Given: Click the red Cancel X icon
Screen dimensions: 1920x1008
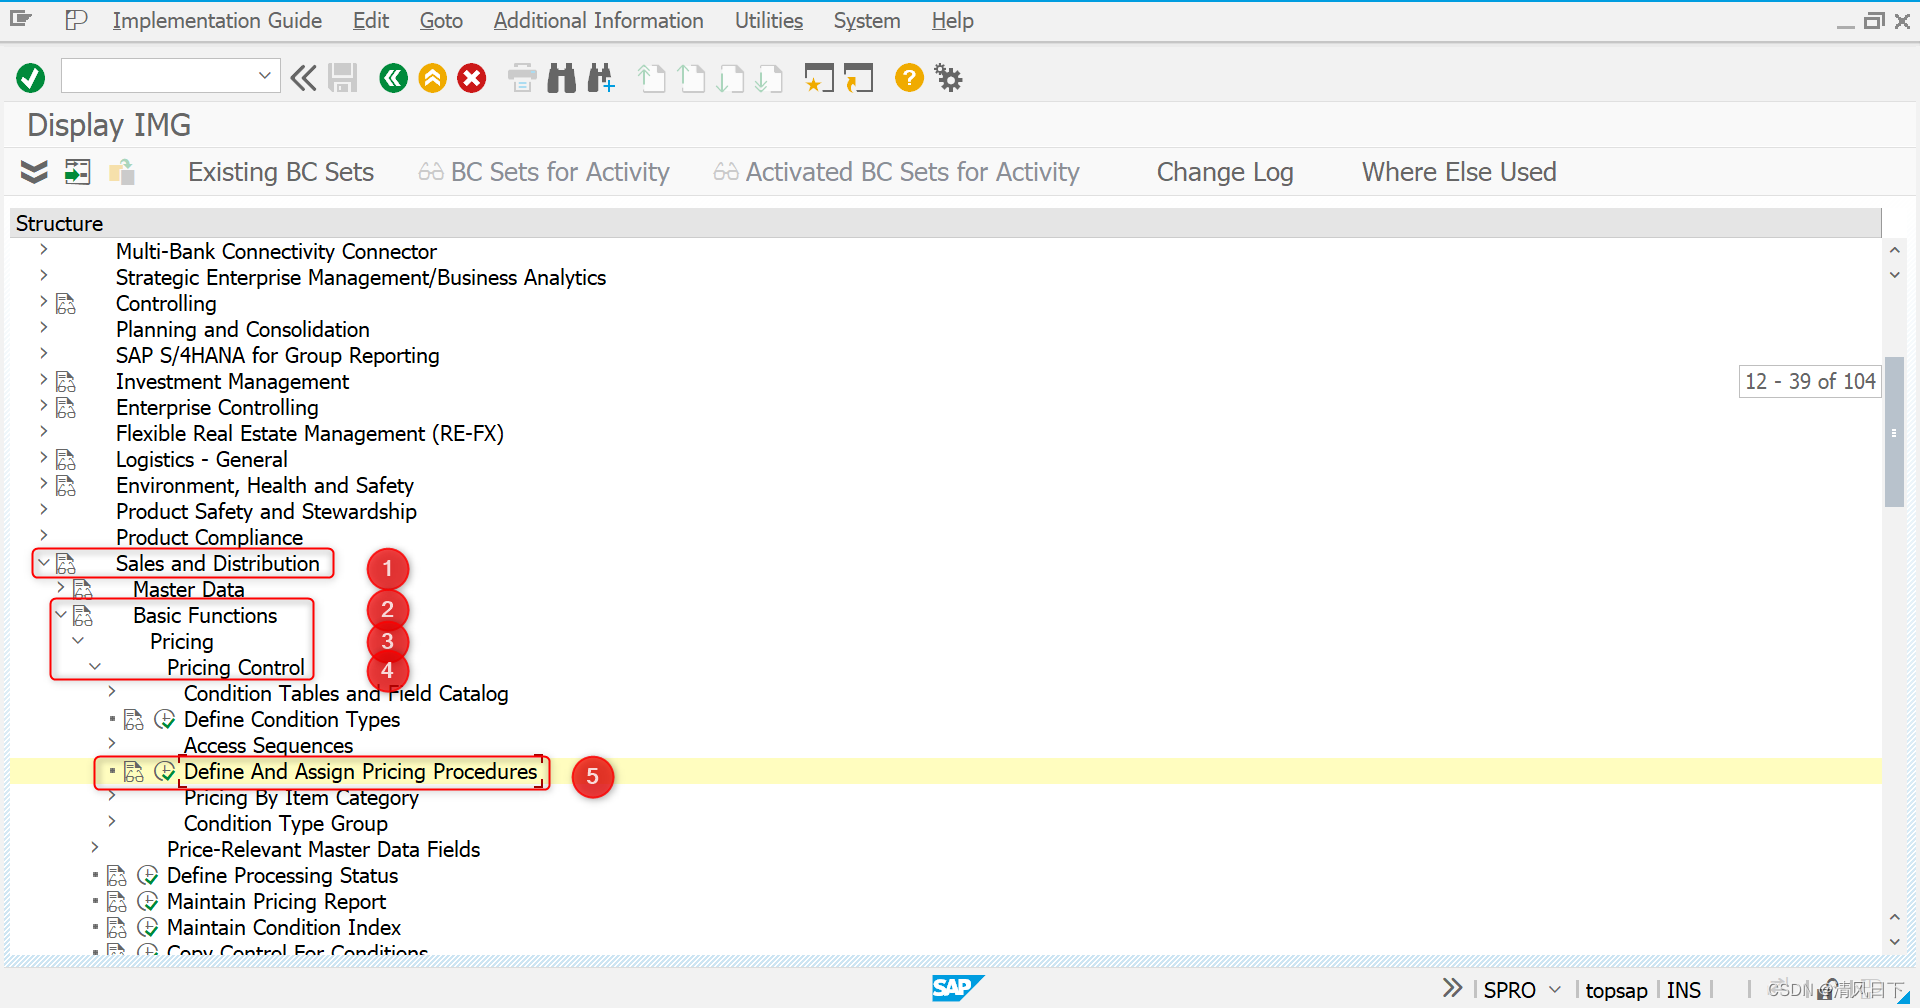Looking at the screenshot, I should tap(472, 78).
